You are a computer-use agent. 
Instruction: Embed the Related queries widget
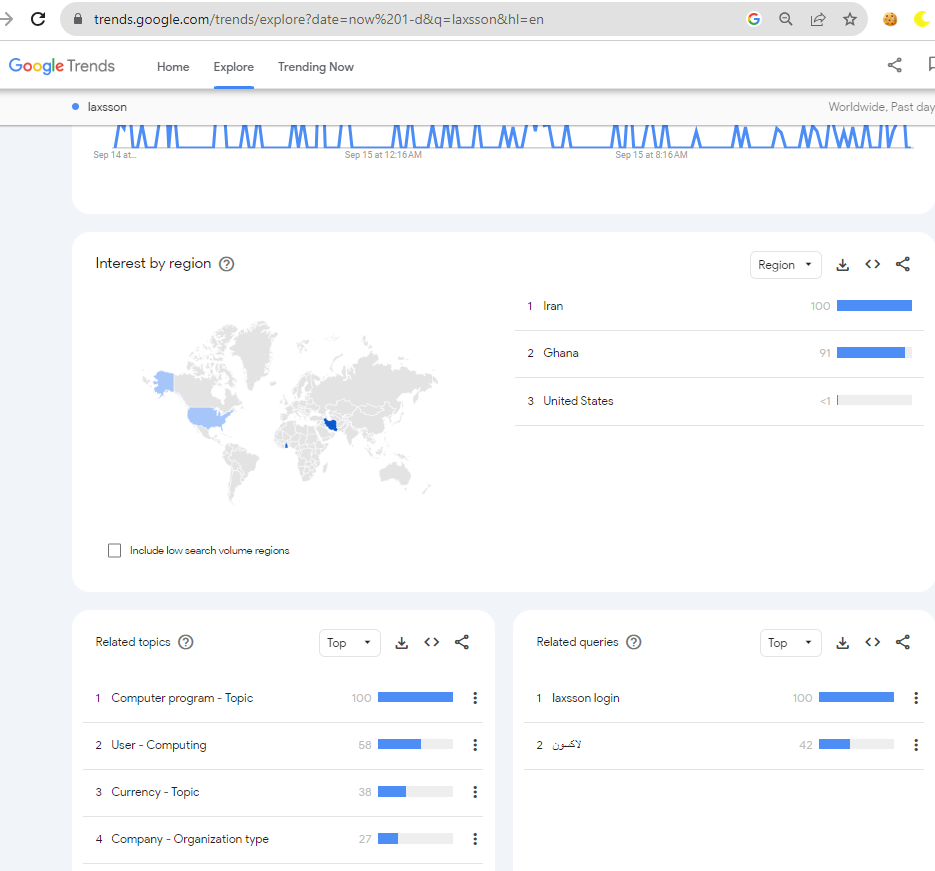[x=872, y=642]
